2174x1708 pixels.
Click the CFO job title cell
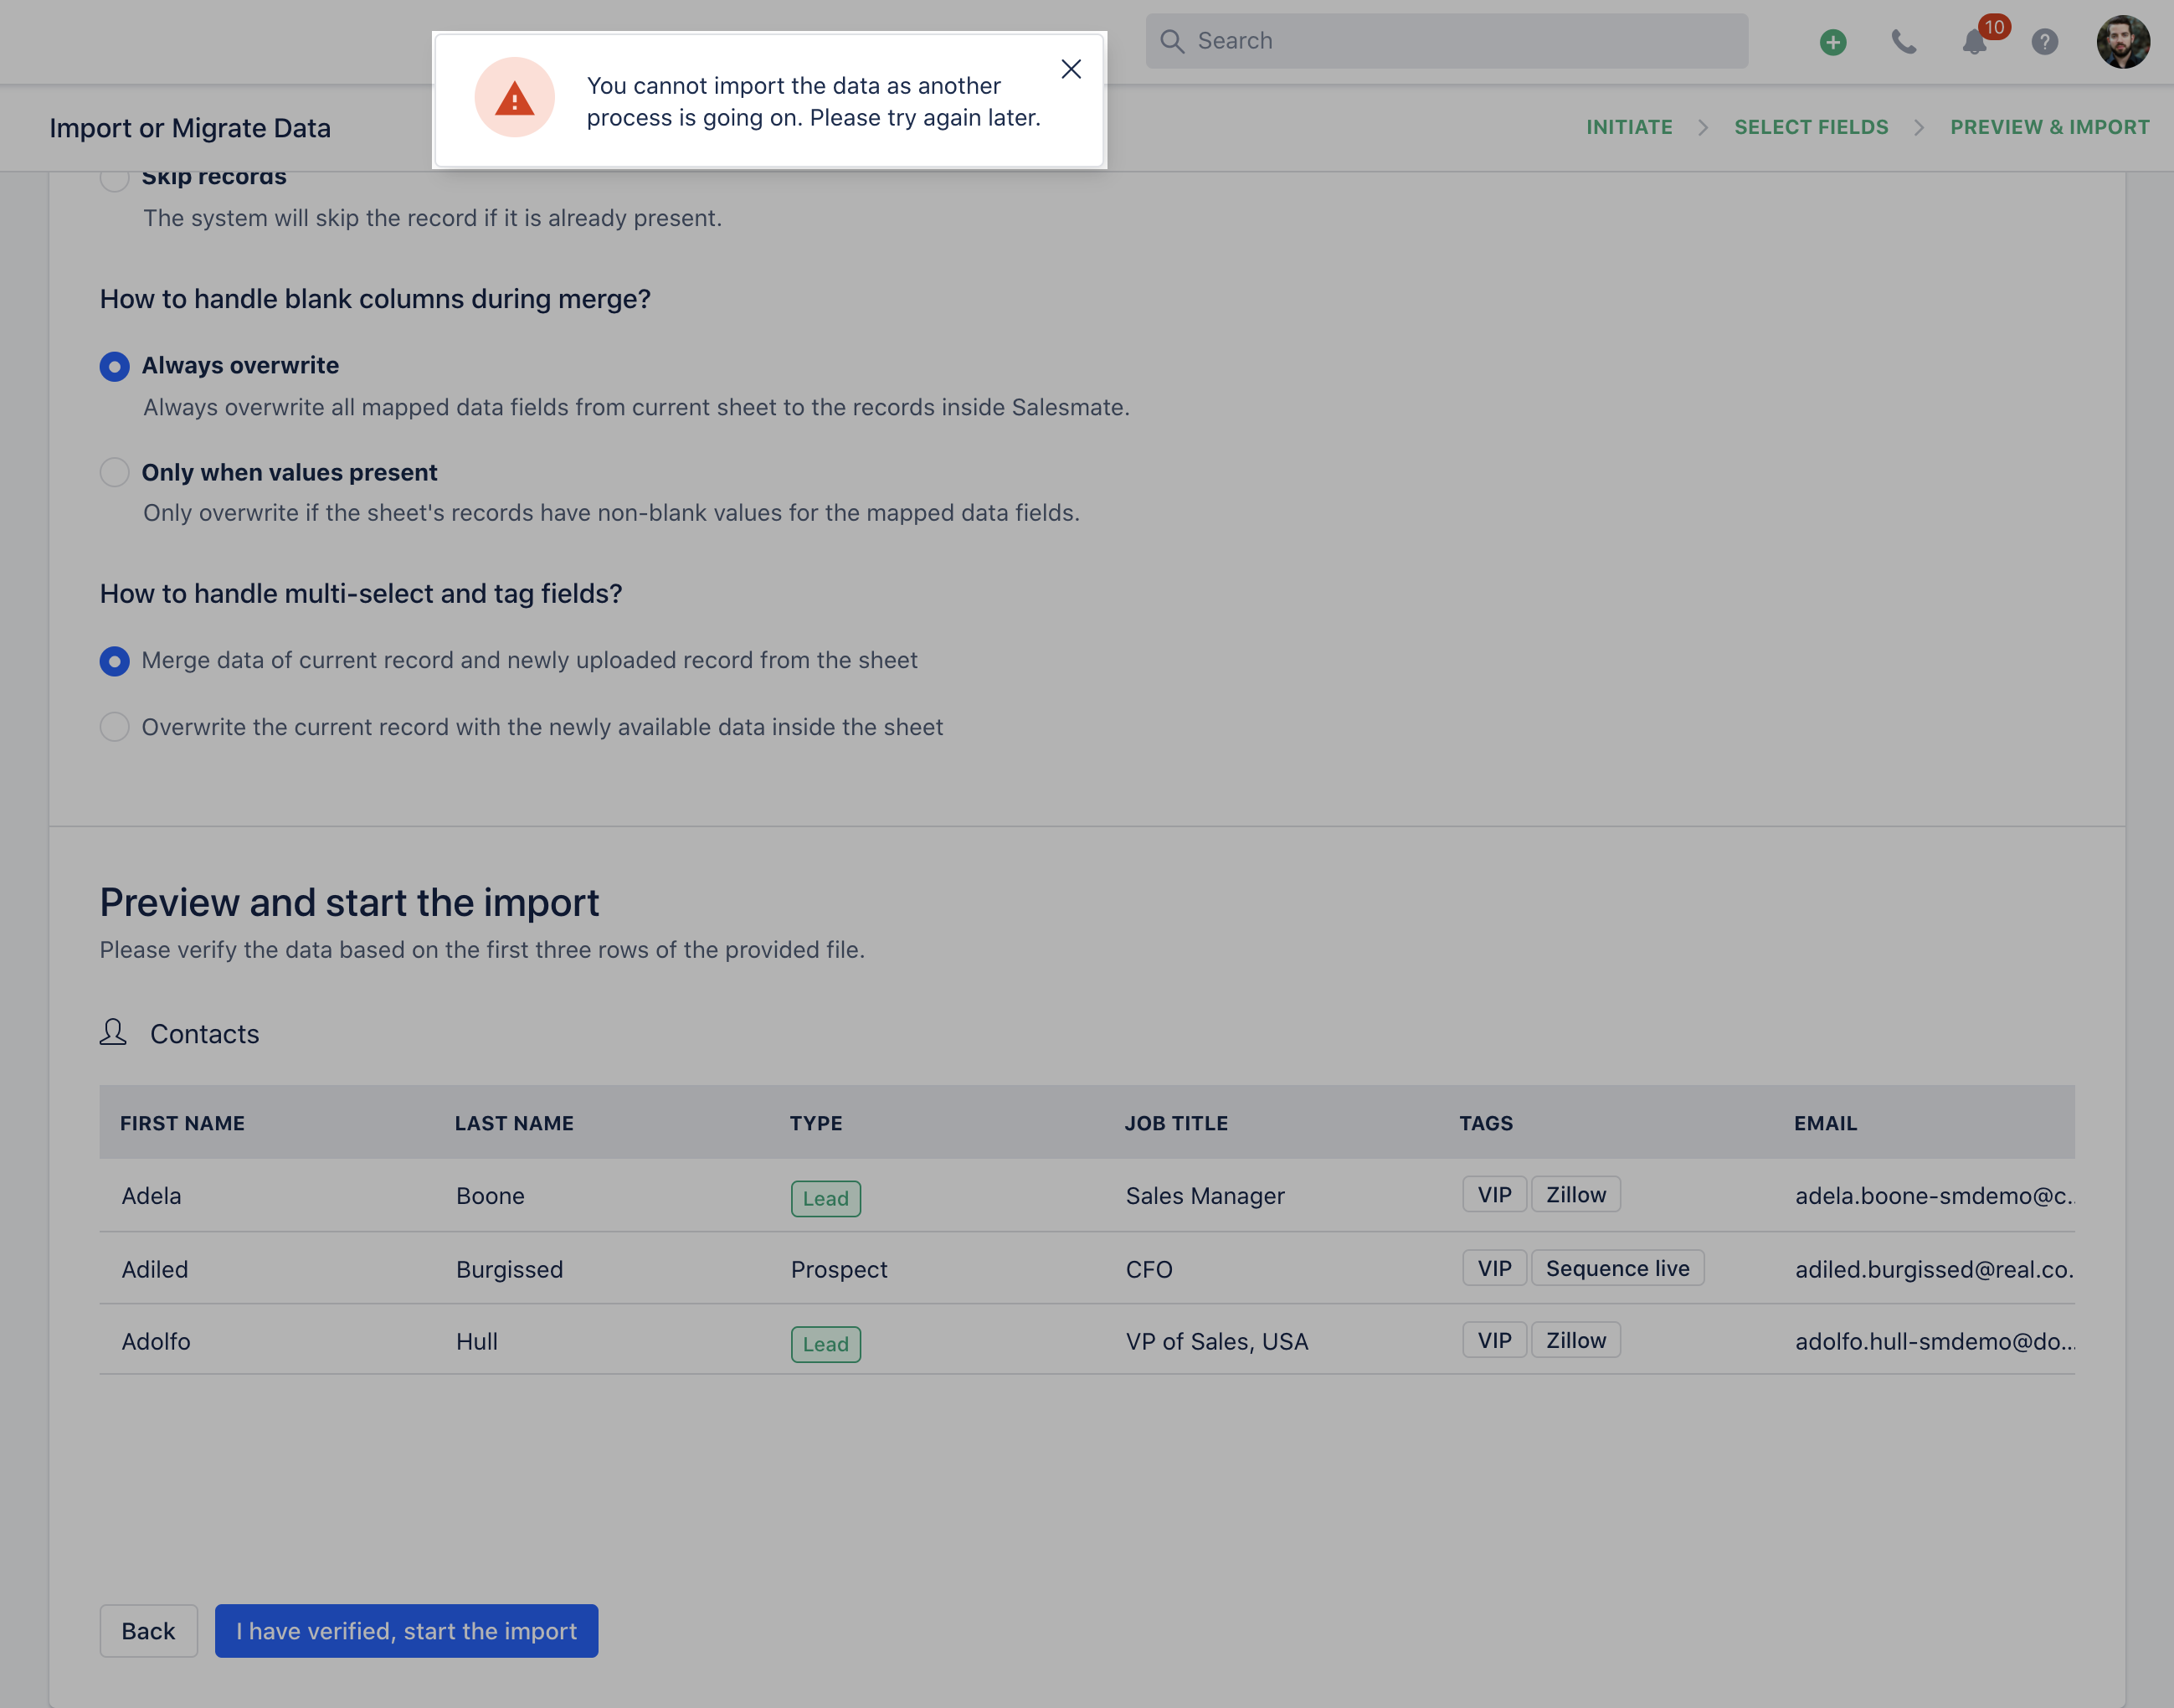pos(1149,1269)
